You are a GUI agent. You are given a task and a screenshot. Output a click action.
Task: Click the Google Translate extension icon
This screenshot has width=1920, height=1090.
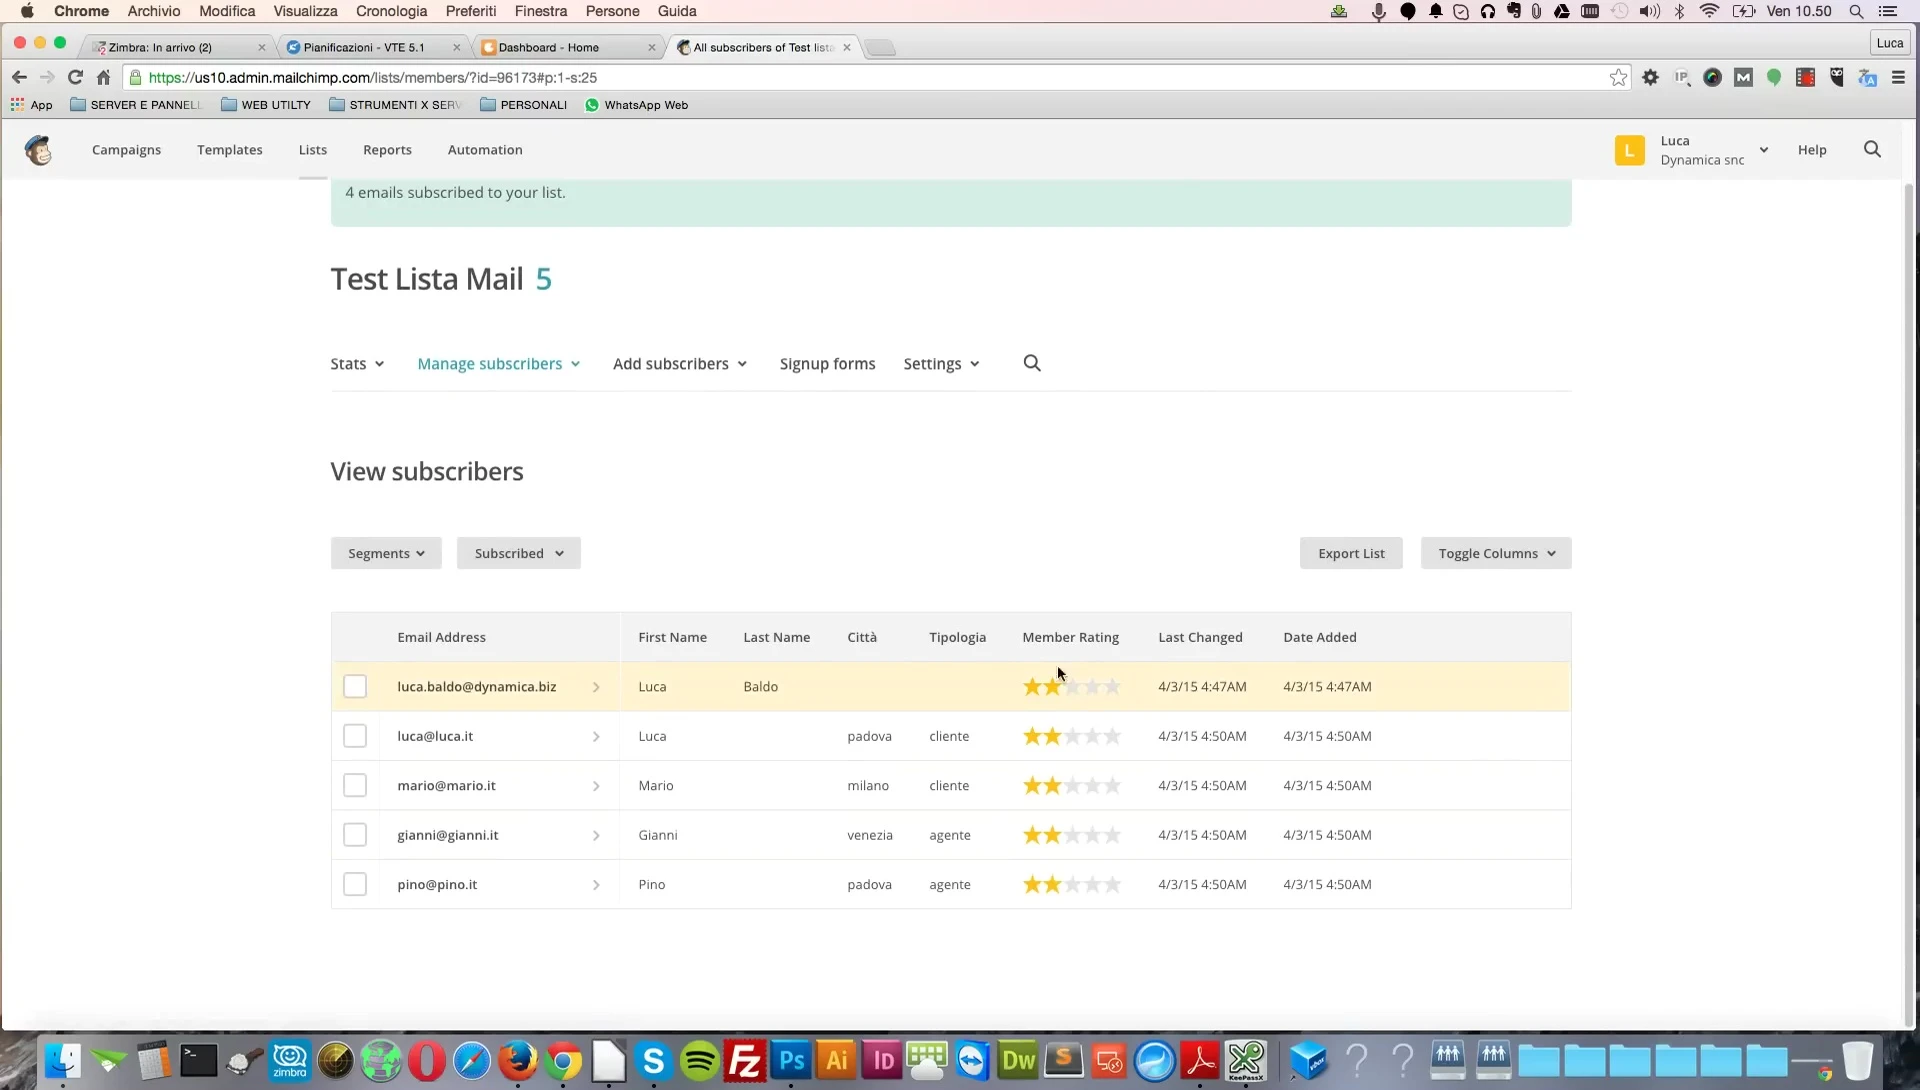point(1869,77)
